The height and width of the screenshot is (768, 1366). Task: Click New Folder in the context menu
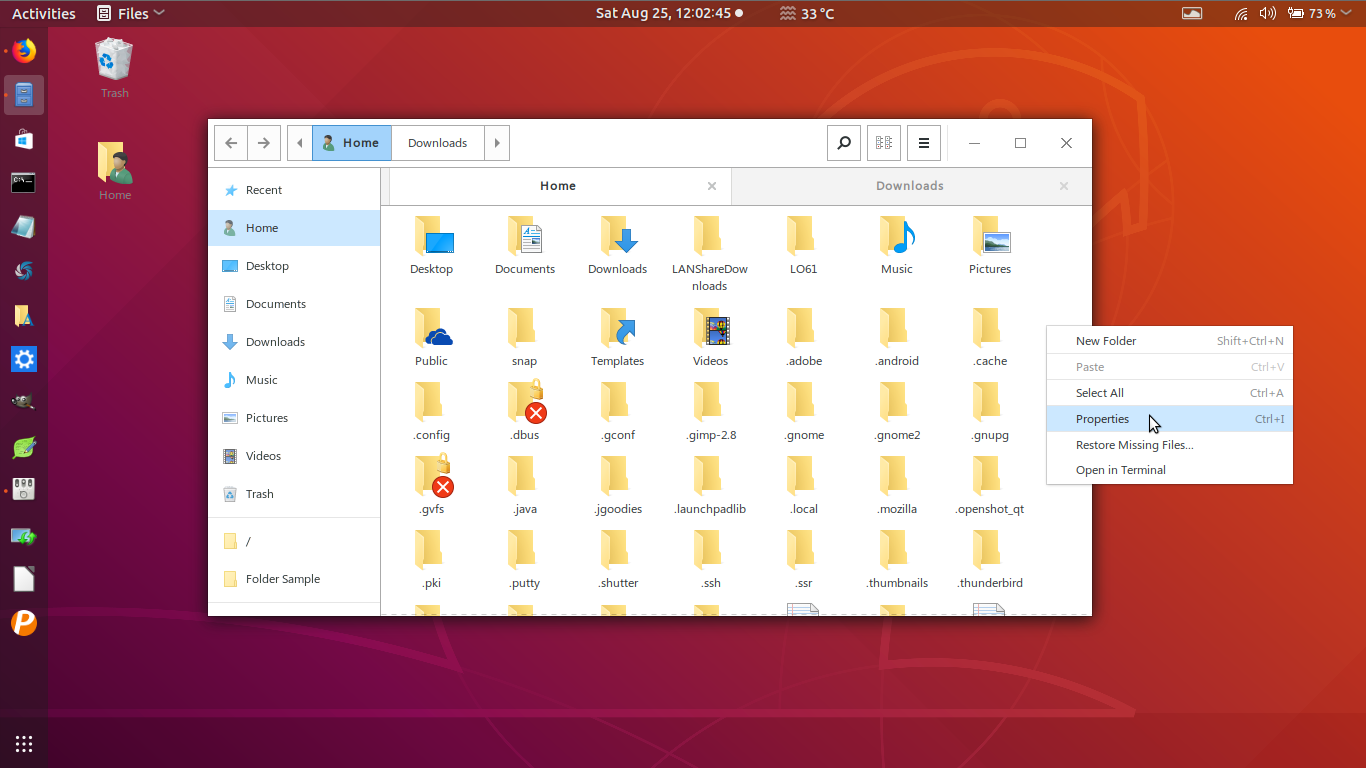point(1105,340)
